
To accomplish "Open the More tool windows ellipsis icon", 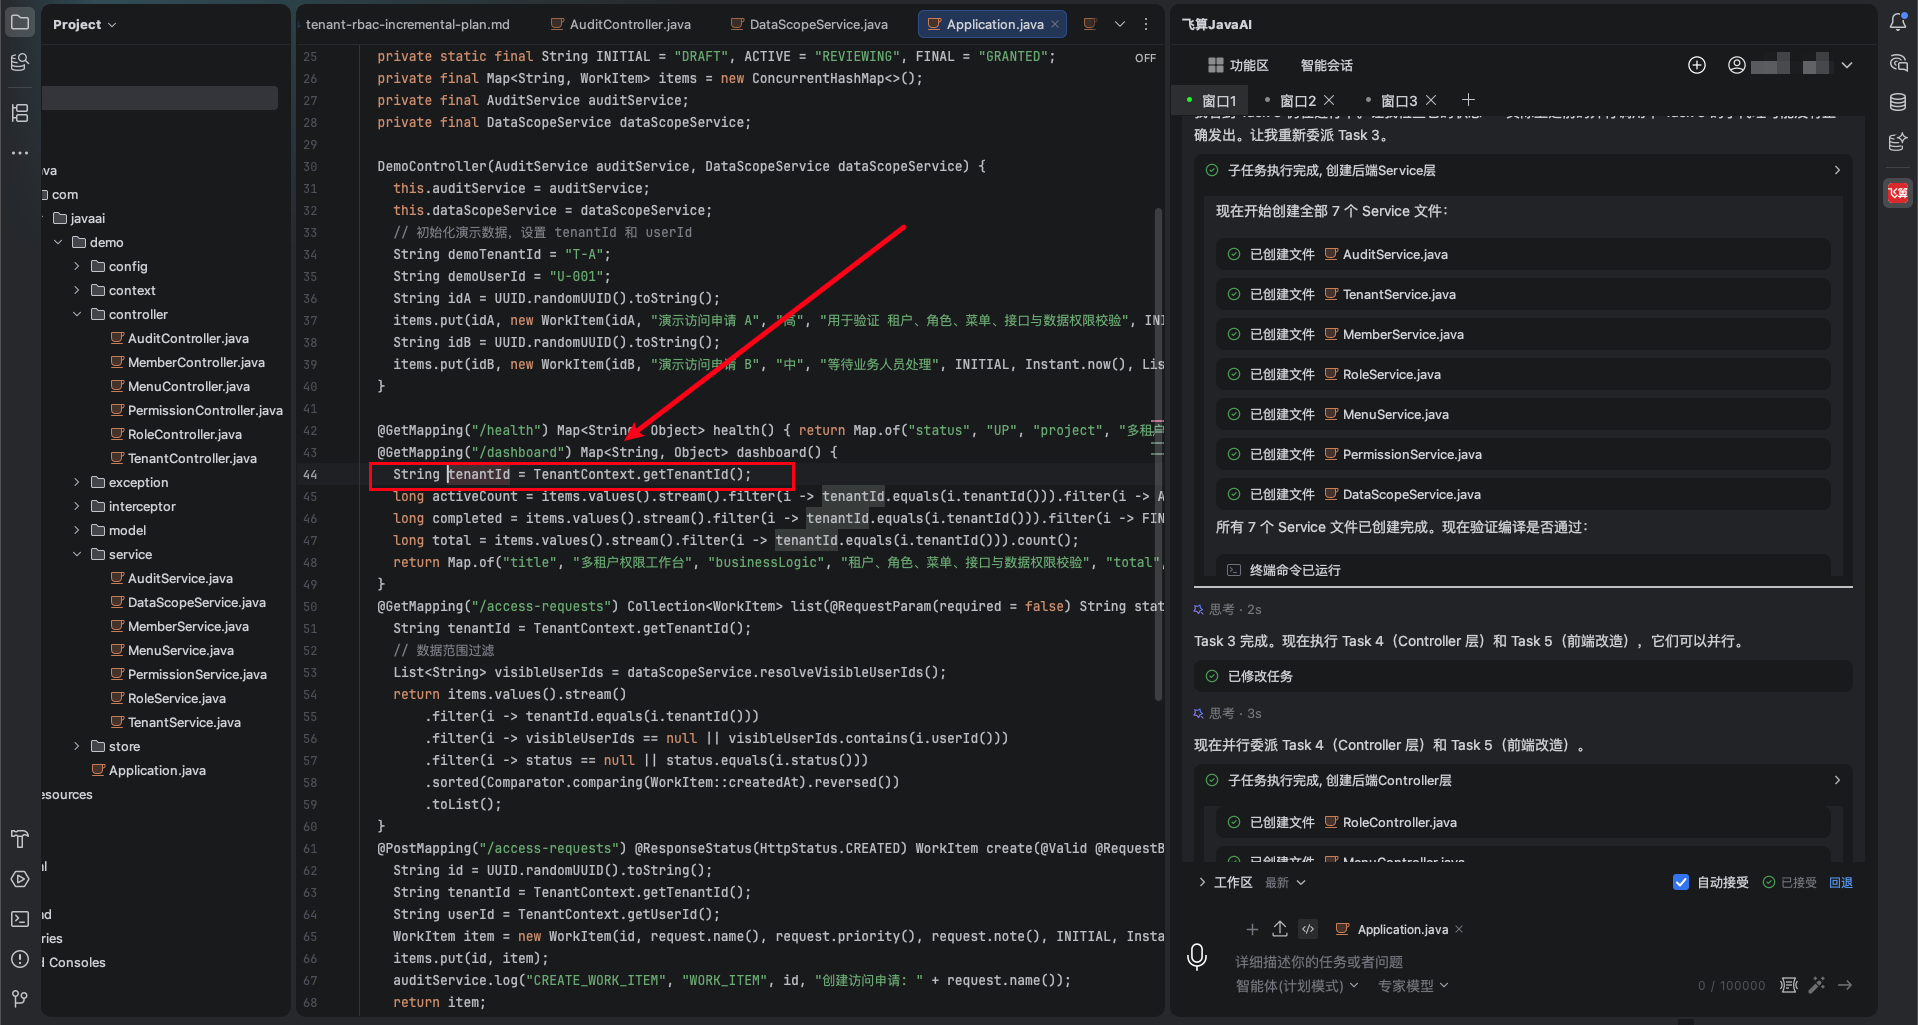I will (x=19, y=153).
